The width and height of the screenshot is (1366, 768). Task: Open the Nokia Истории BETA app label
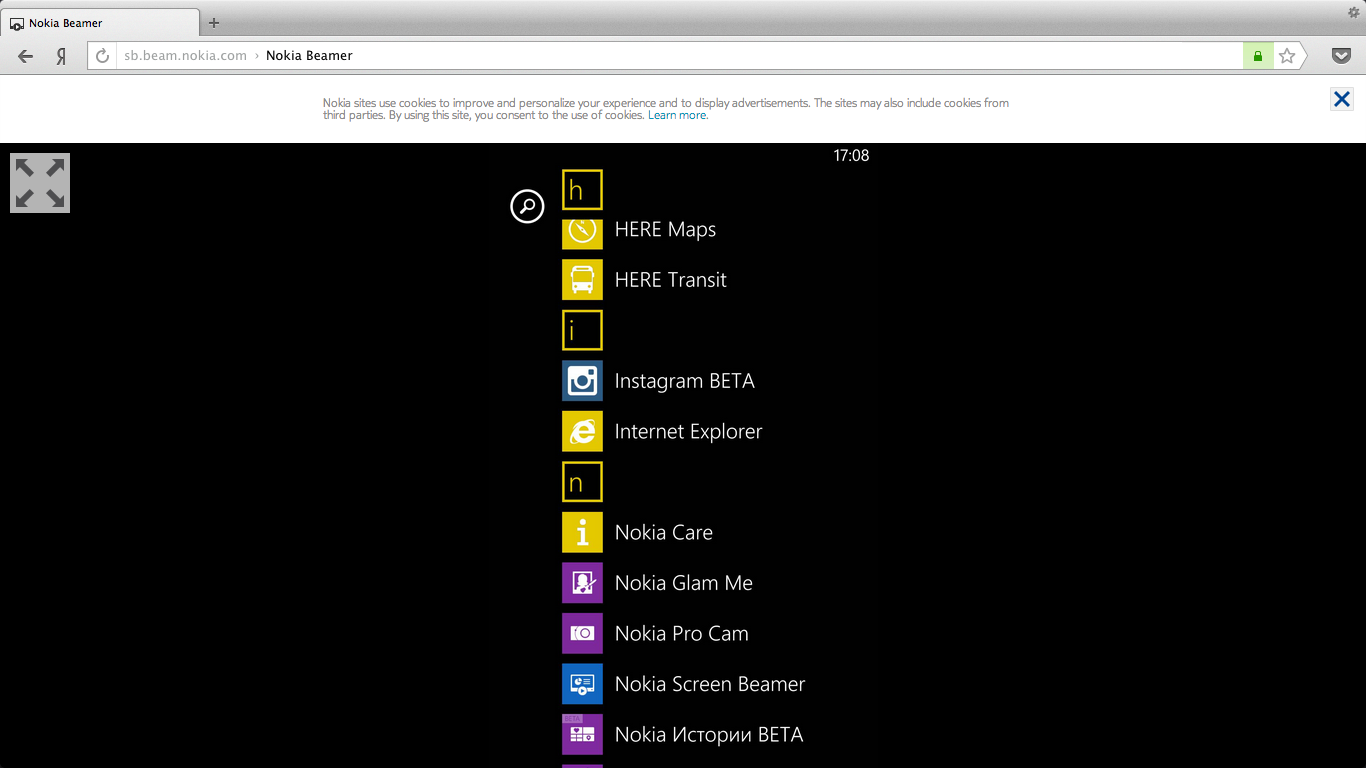[x=708, y=735]
